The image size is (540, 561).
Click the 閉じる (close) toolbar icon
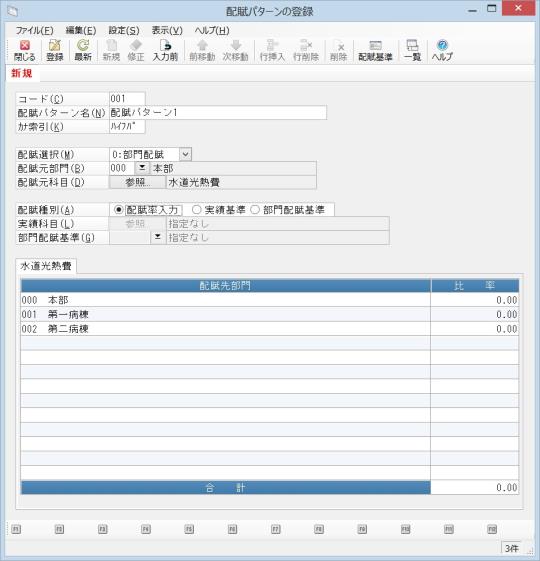[x=24, y=50]
